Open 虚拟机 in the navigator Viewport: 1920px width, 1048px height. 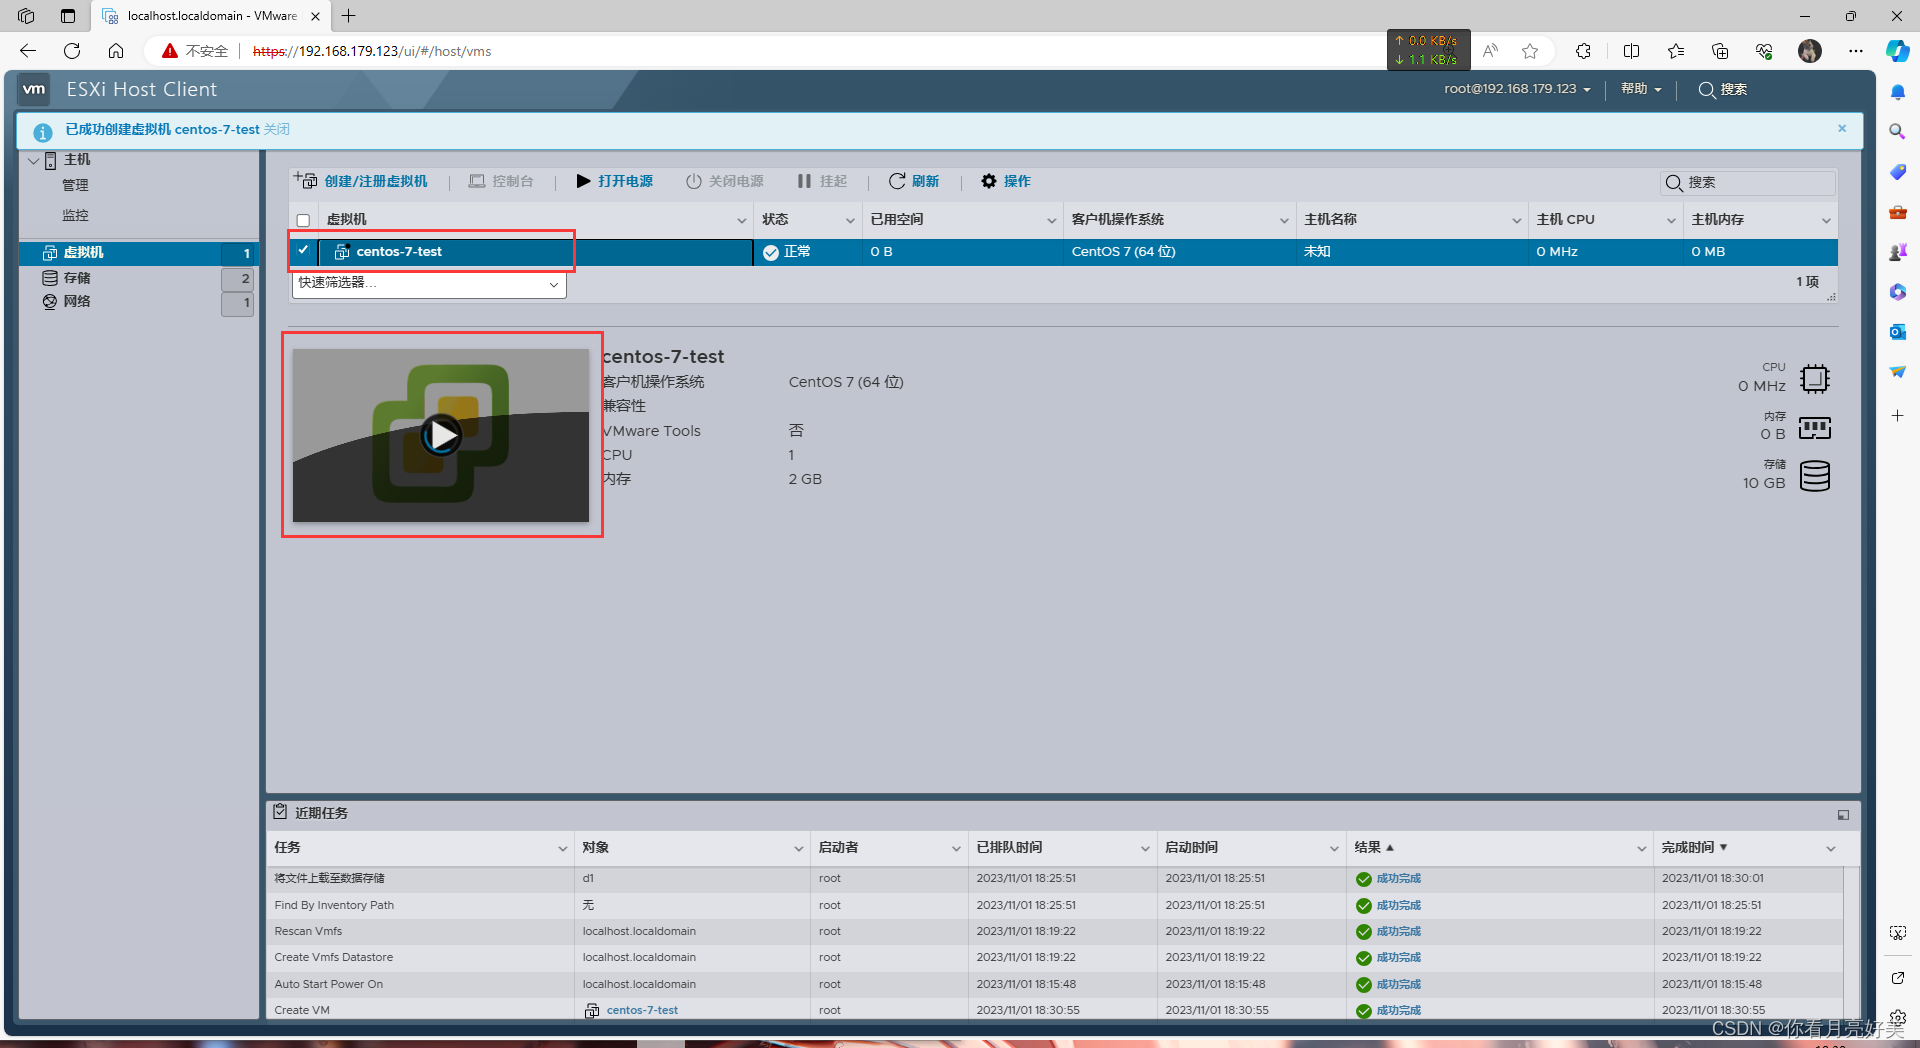[x=138, y=253]
